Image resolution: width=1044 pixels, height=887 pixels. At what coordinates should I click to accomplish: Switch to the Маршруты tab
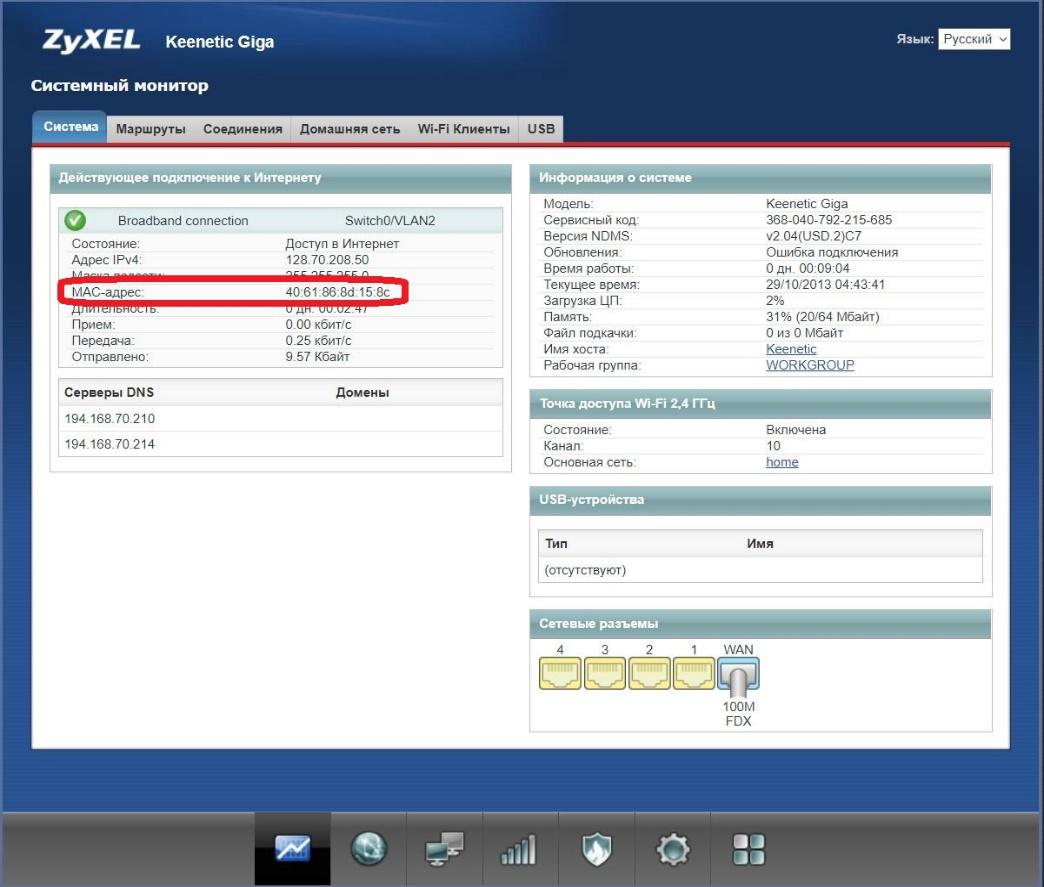click(x=150, y=129)
